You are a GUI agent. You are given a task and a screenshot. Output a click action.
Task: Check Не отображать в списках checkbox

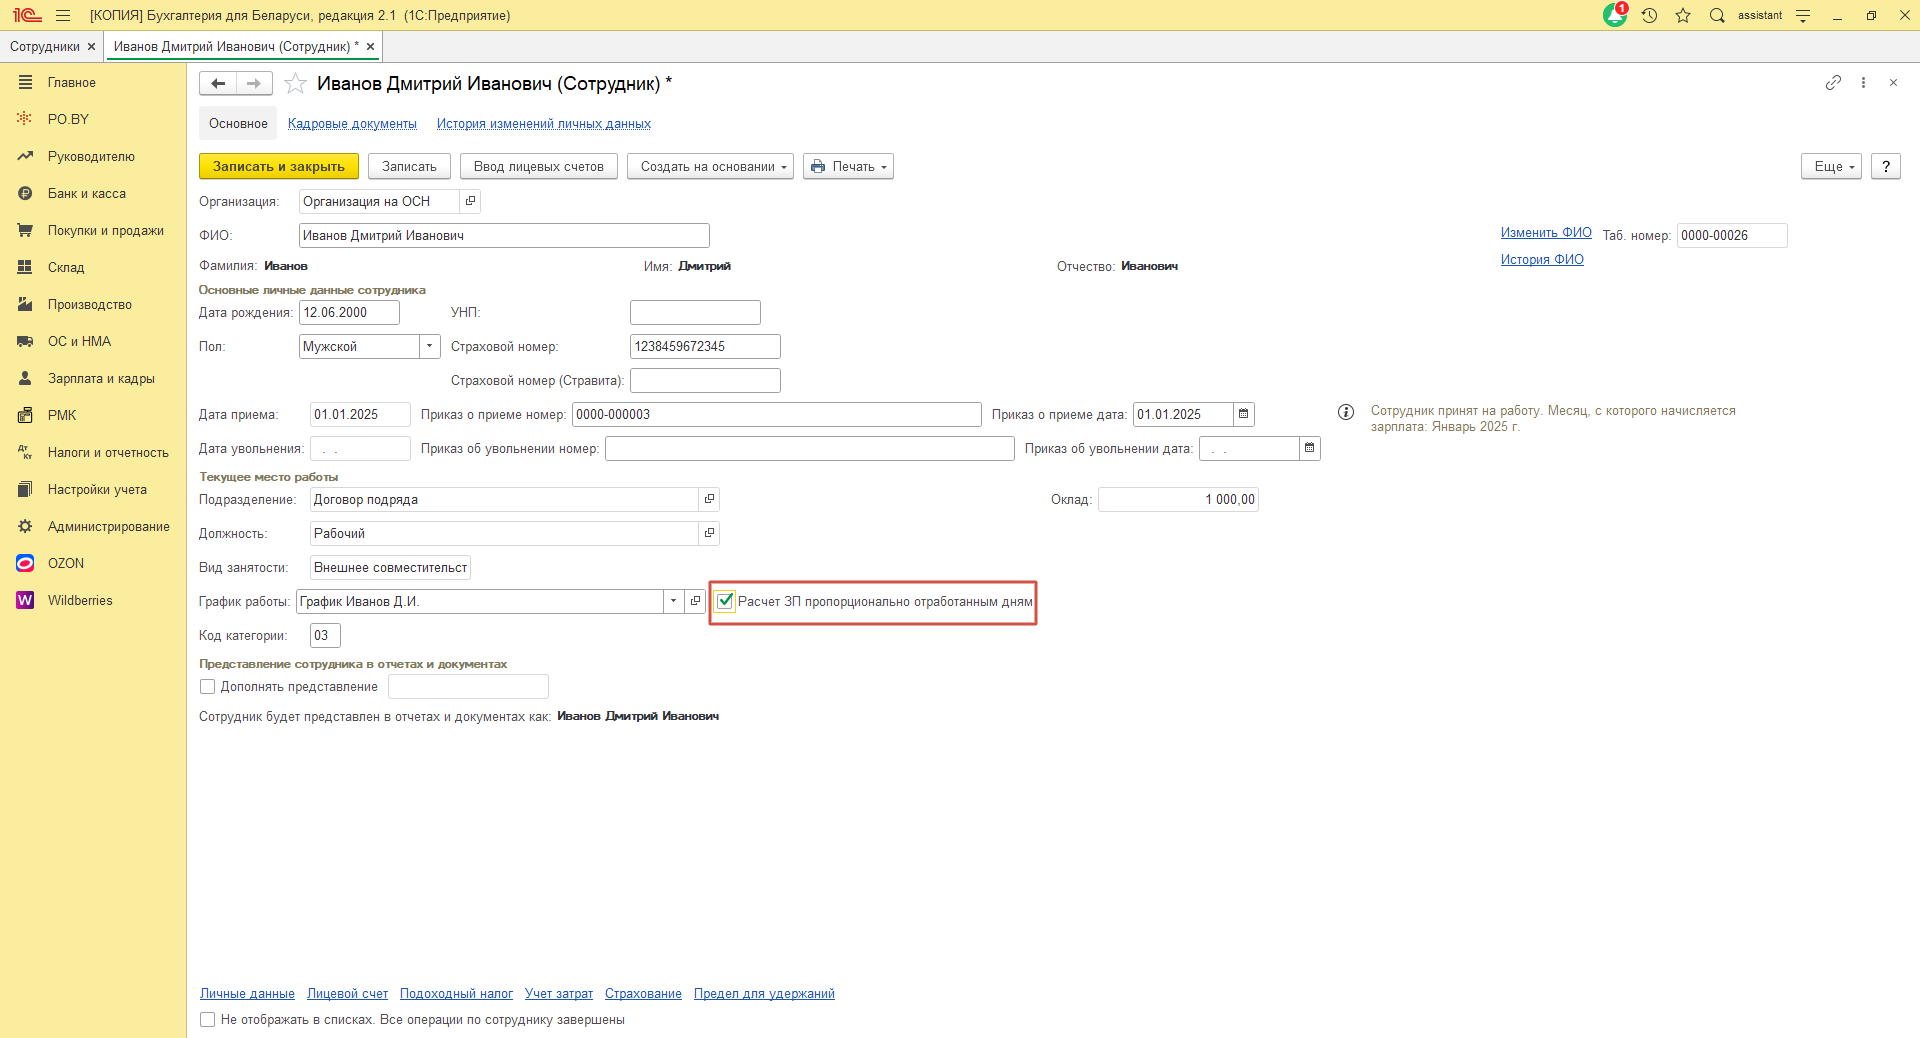(x=208, y=1020)
